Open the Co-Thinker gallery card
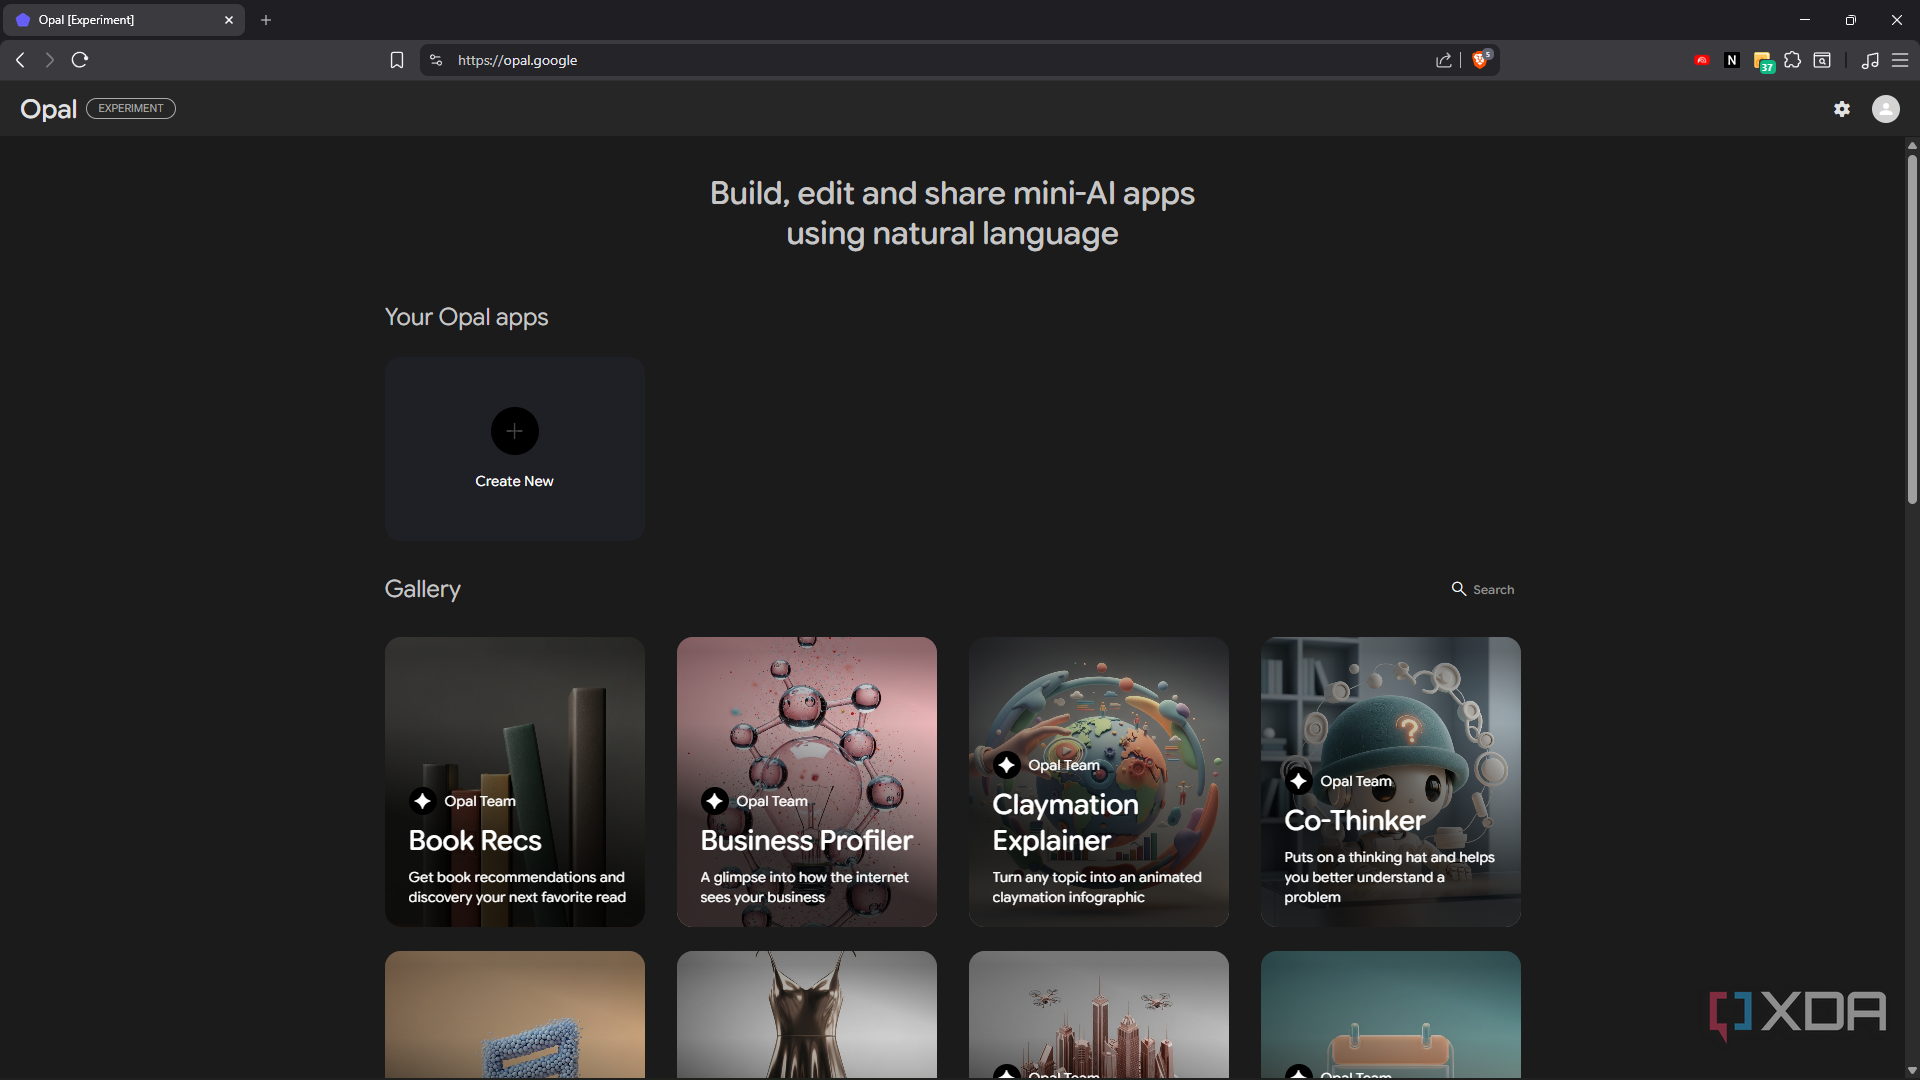Image resolution: width=1920 pixels, height=1080 pixels. (x=1390, y=782)
